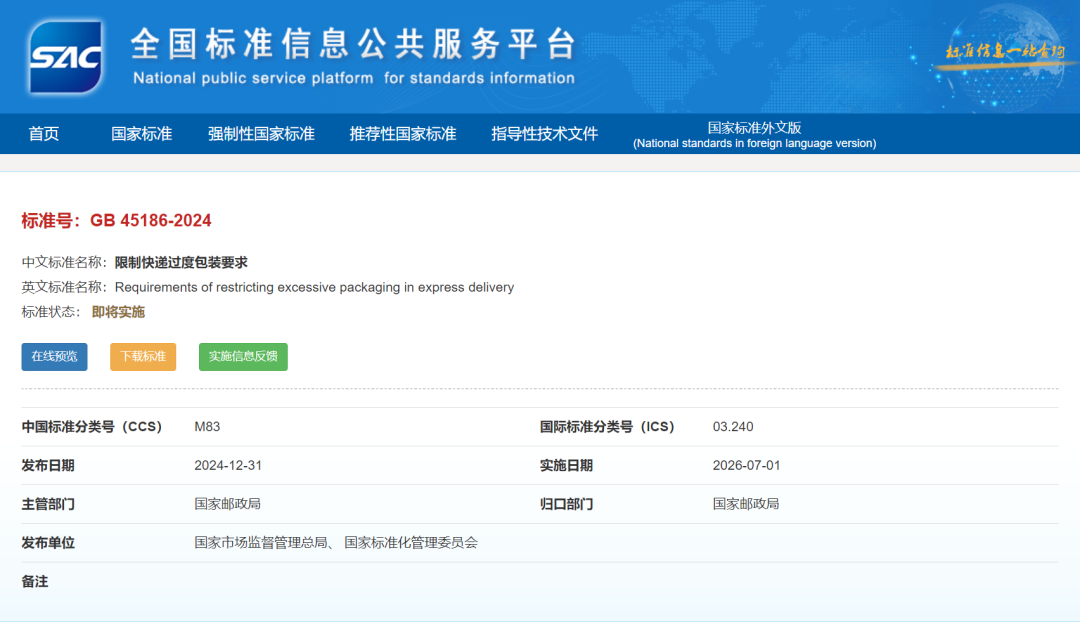Click the 发布日期 label
Viewport: 1080px width, 622px height.
coord(48,466)
